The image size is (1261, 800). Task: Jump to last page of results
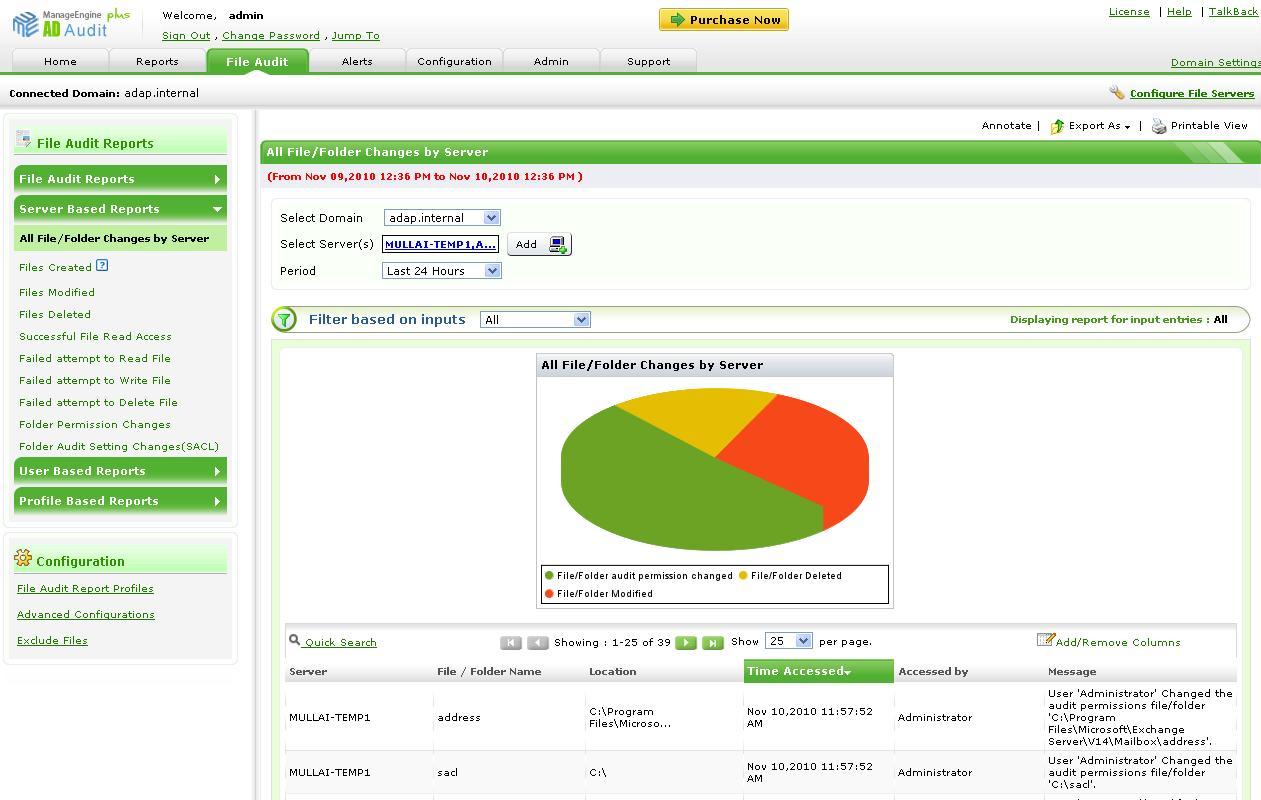(712, 643)
